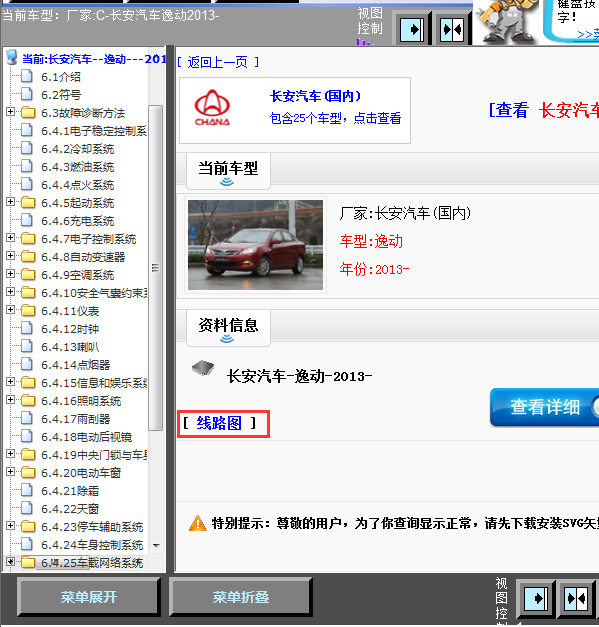Click folder icon beside 6.4.5起动系统
The width and height of the screenshot is (599, 627).
point(28,202)
